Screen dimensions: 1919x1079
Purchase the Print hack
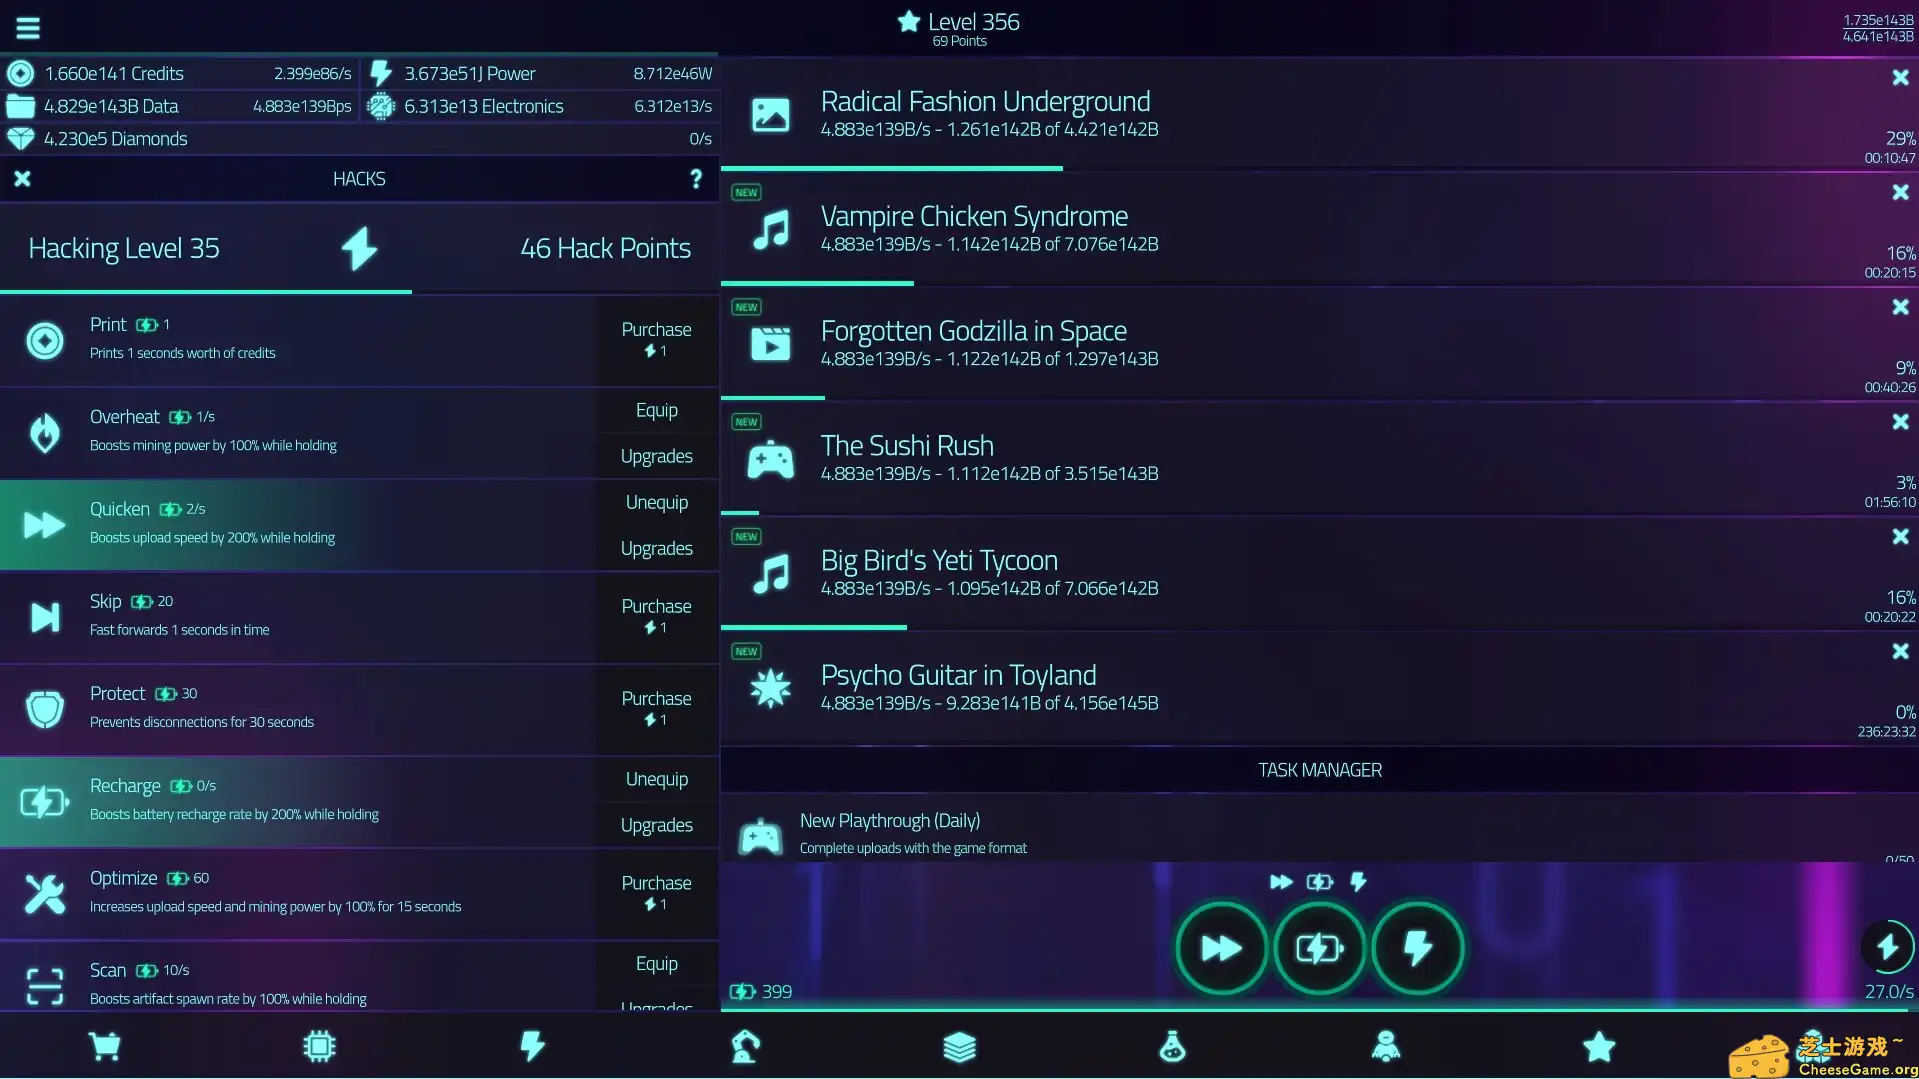point(656,340)
